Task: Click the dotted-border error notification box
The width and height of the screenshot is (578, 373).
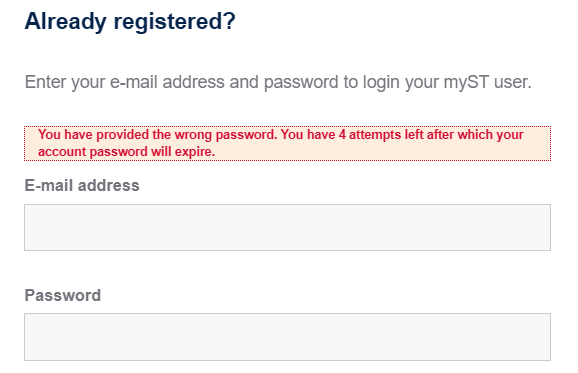Action: [x=287, y=143]
